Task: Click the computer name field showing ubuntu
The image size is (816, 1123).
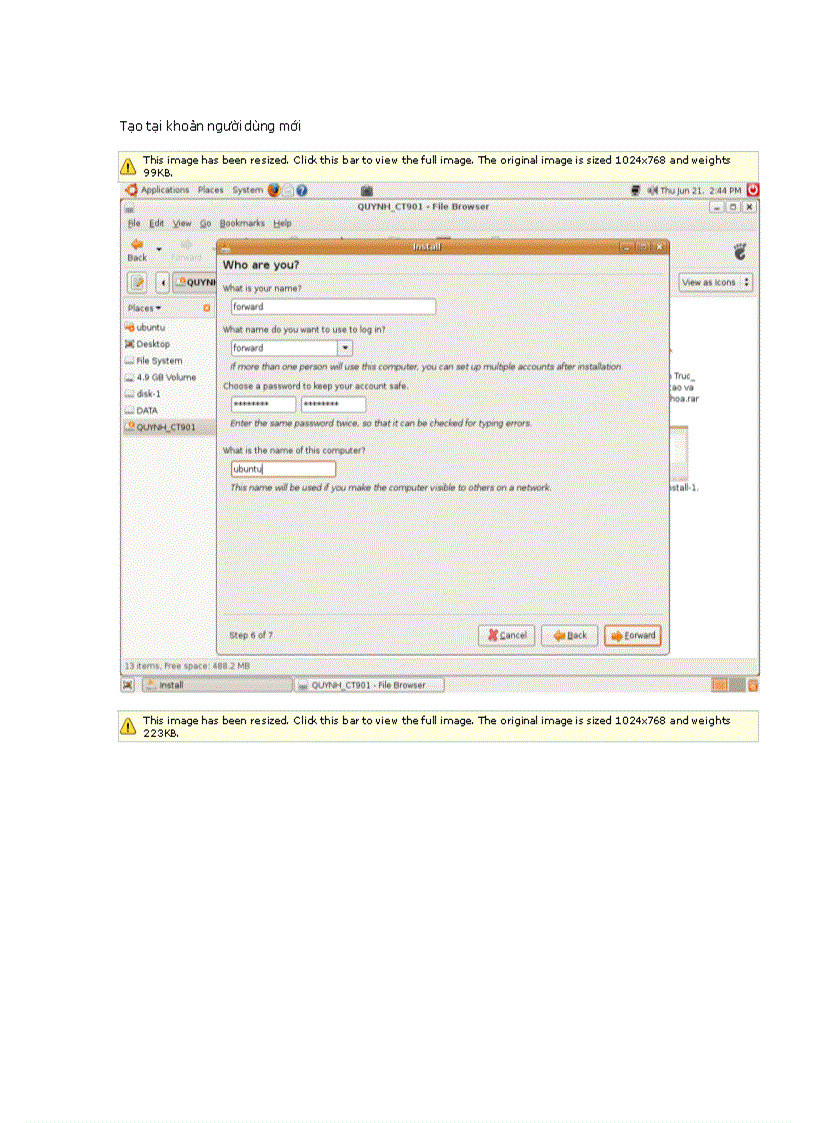Action: click(x=283, y=468)
